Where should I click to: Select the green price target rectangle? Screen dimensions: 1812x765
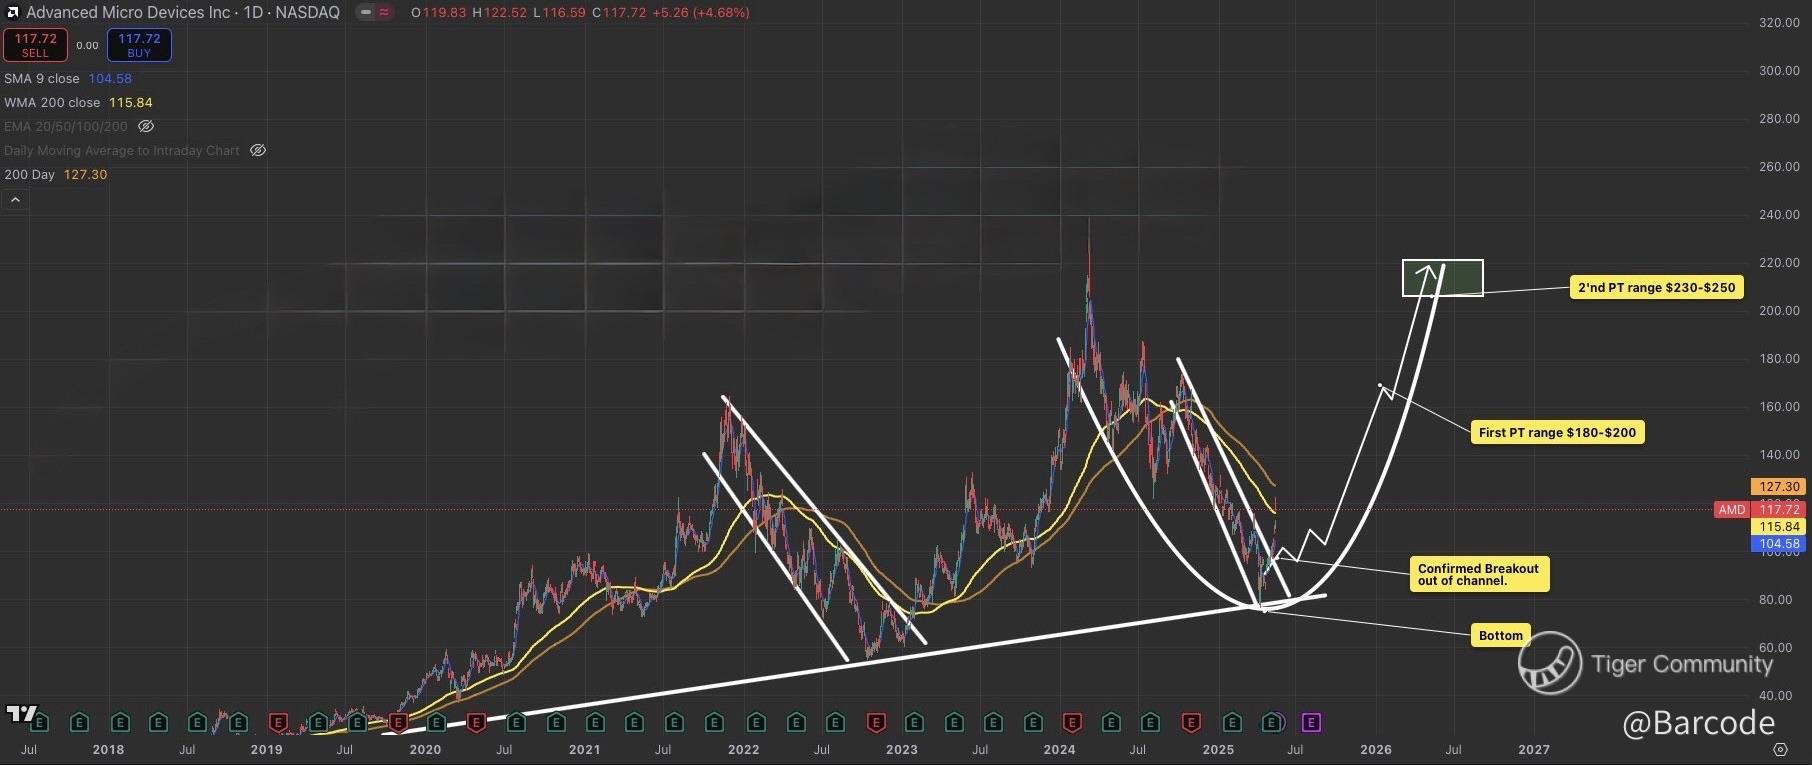(1442, 278)
